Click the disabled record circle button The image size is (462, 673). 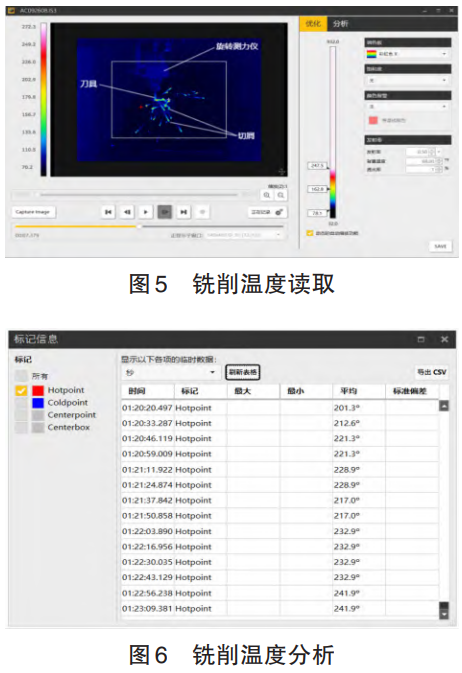point(202,212)
